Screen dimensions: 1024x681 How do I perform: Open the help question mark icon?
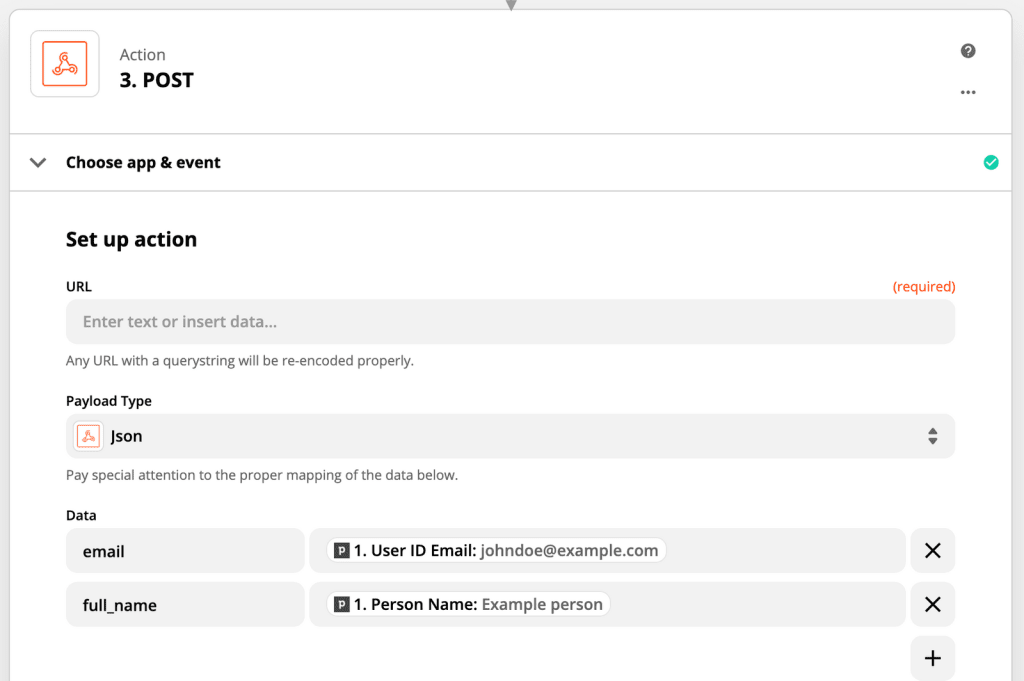(968, 51)
